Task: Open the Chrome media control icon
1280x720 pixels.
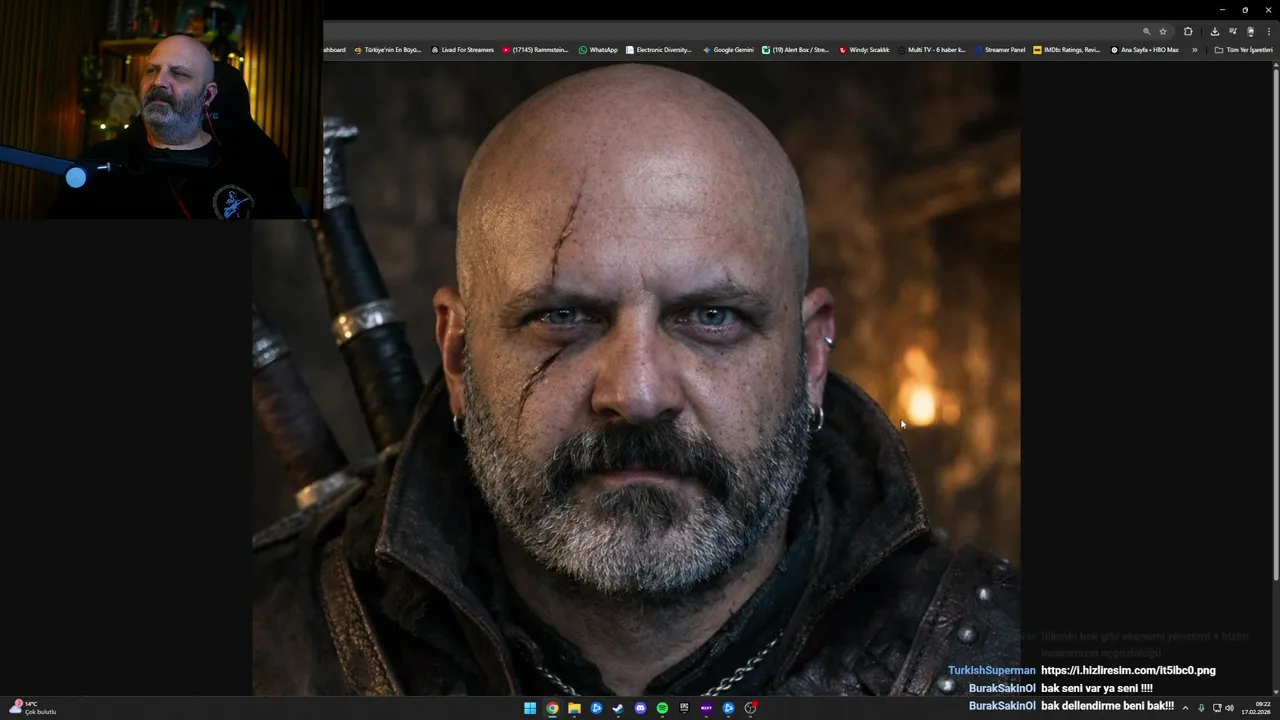Action: 1233,31
